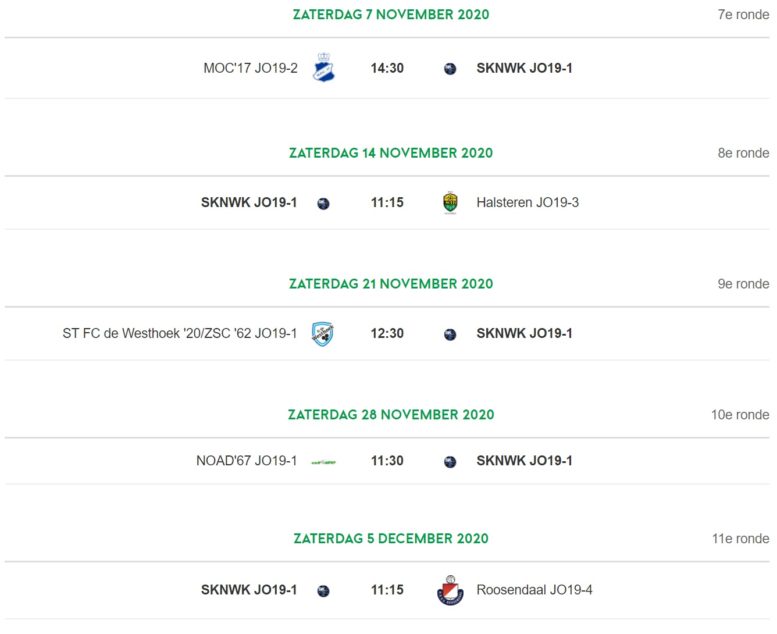Click SKNWK ball logo in 7 November match
777x634 pixels.
tap(450, 69)
